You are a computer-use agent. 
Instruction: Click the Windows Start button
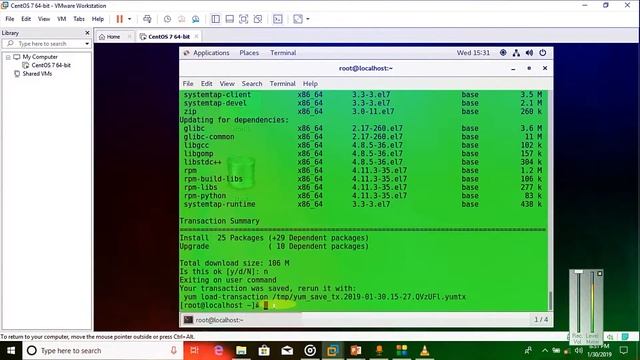[x=11, y=350]
